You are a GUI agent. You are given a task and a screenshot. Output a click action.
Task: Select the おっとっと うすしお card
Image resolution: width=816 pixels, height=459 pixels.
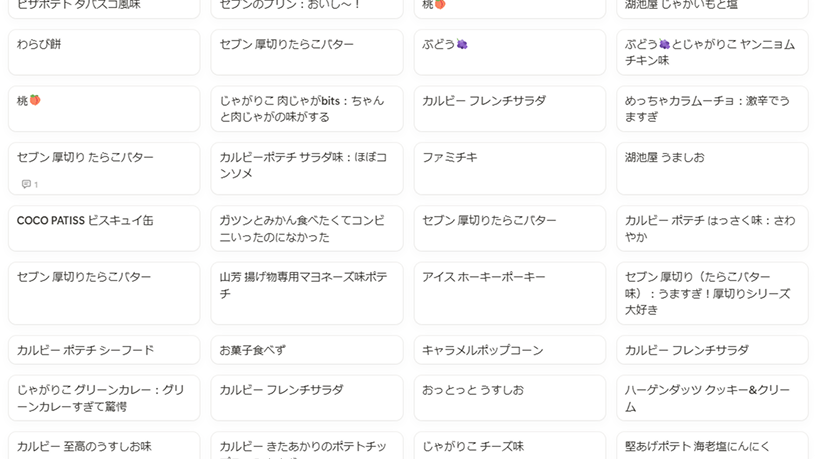pyautogui.click(x=509, y=398)
